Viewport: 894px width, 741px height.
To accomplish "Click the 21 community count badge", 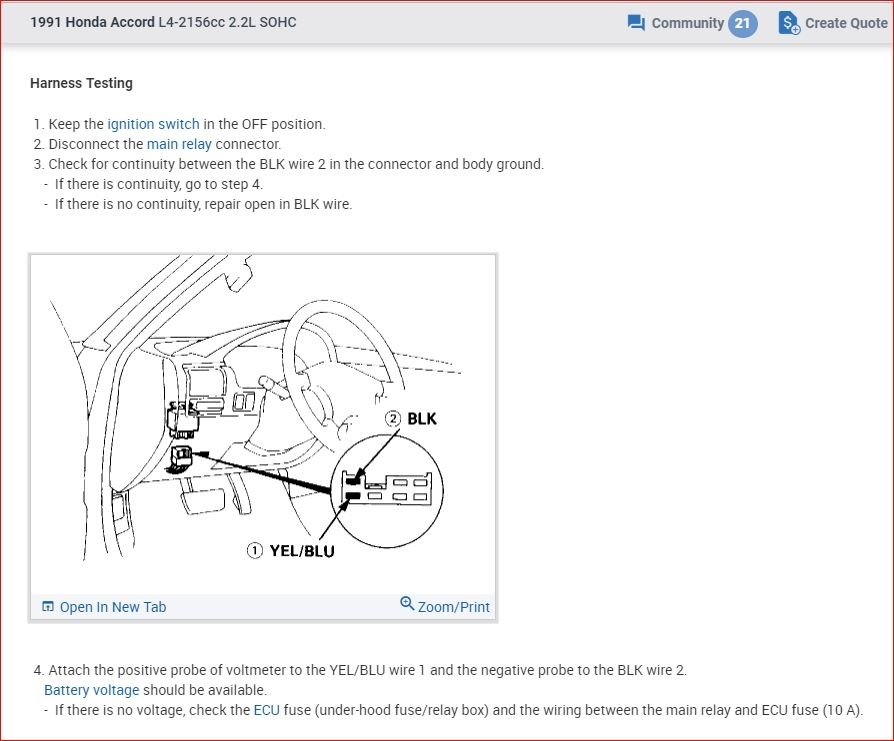I will click(742, 23).
